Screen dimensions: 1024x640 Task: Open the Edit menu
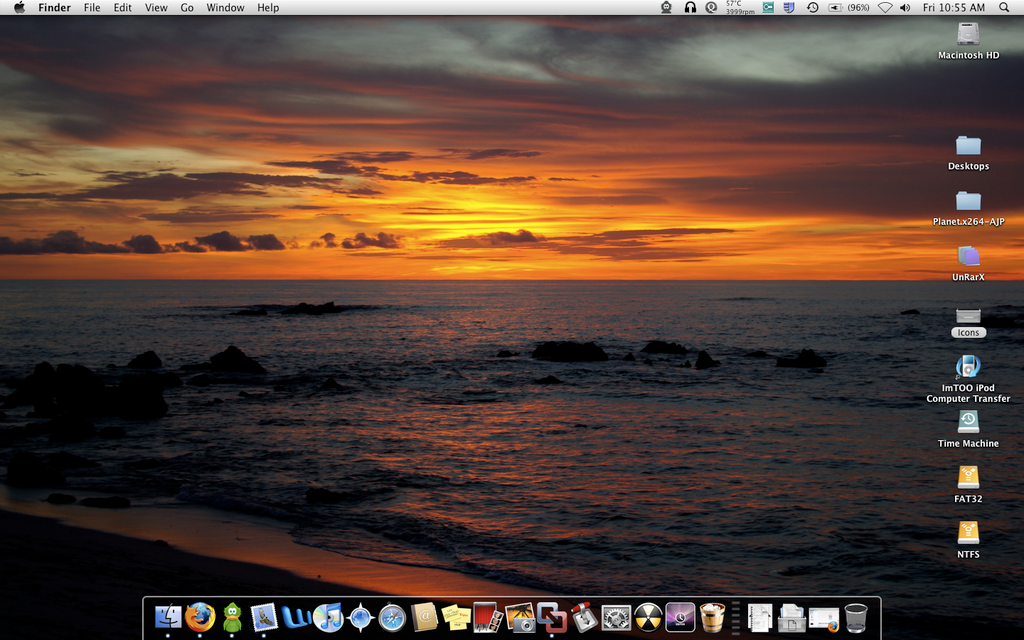[123, 8]
